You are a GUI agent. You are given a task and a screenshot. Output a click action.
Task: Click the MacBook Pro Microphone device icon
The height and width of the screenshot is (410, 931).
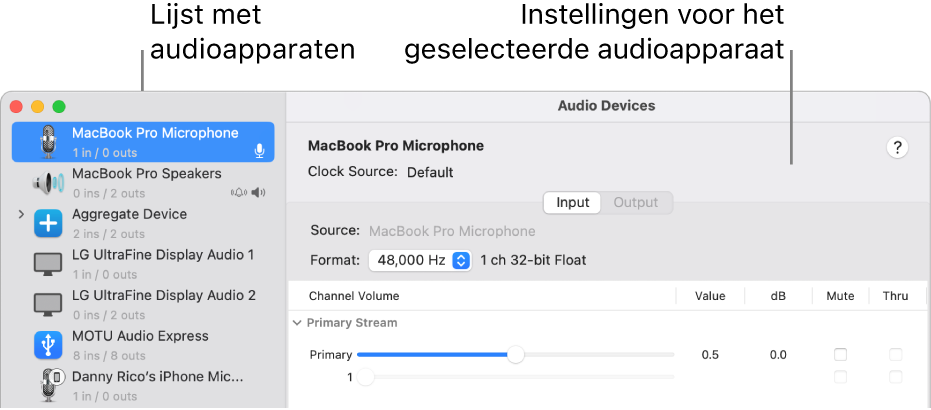tap(48, 142)
